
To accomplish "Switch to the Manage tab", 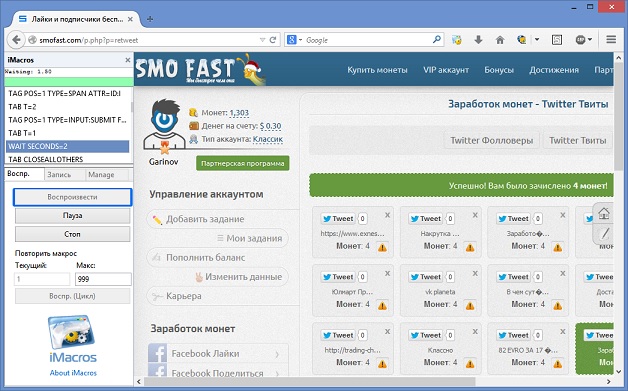I will pyautogui.click(x=107, y=175).
